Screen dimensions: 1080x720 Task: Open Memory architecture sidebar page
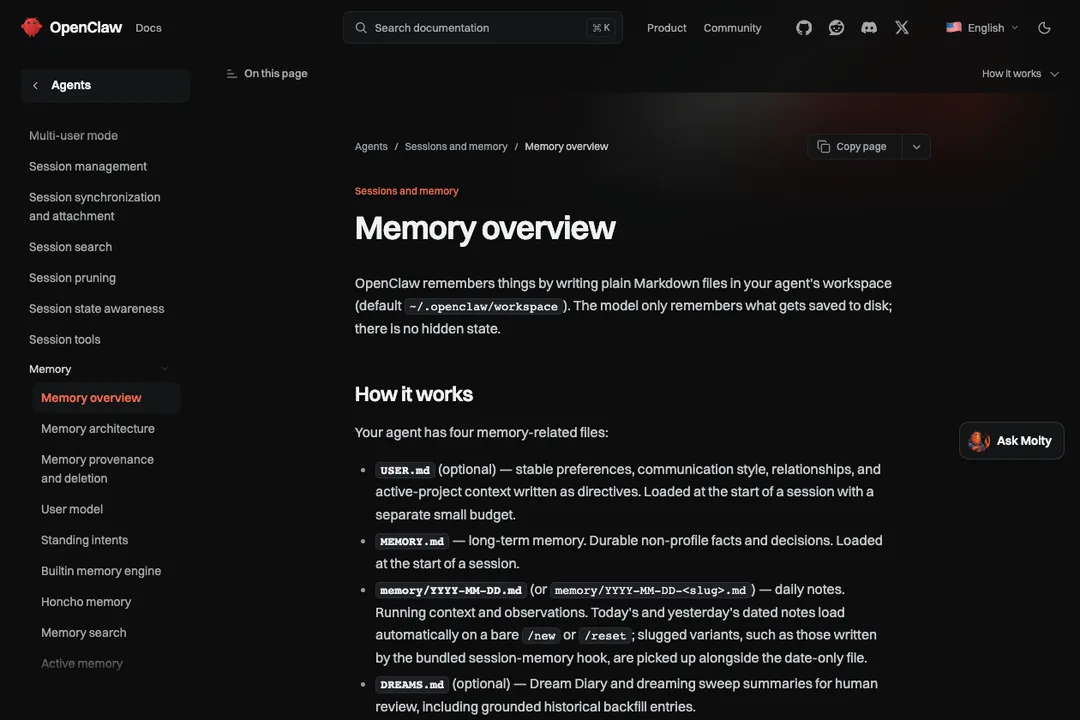click(98, 429)
